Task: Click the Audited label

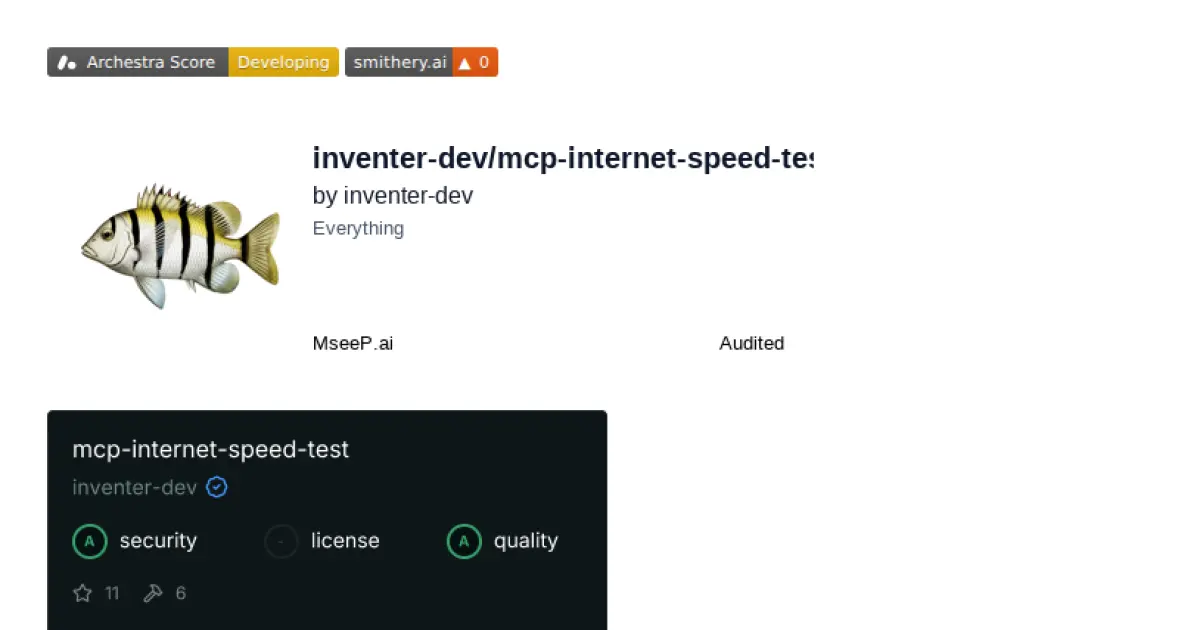Action: (x=751, y=343)
